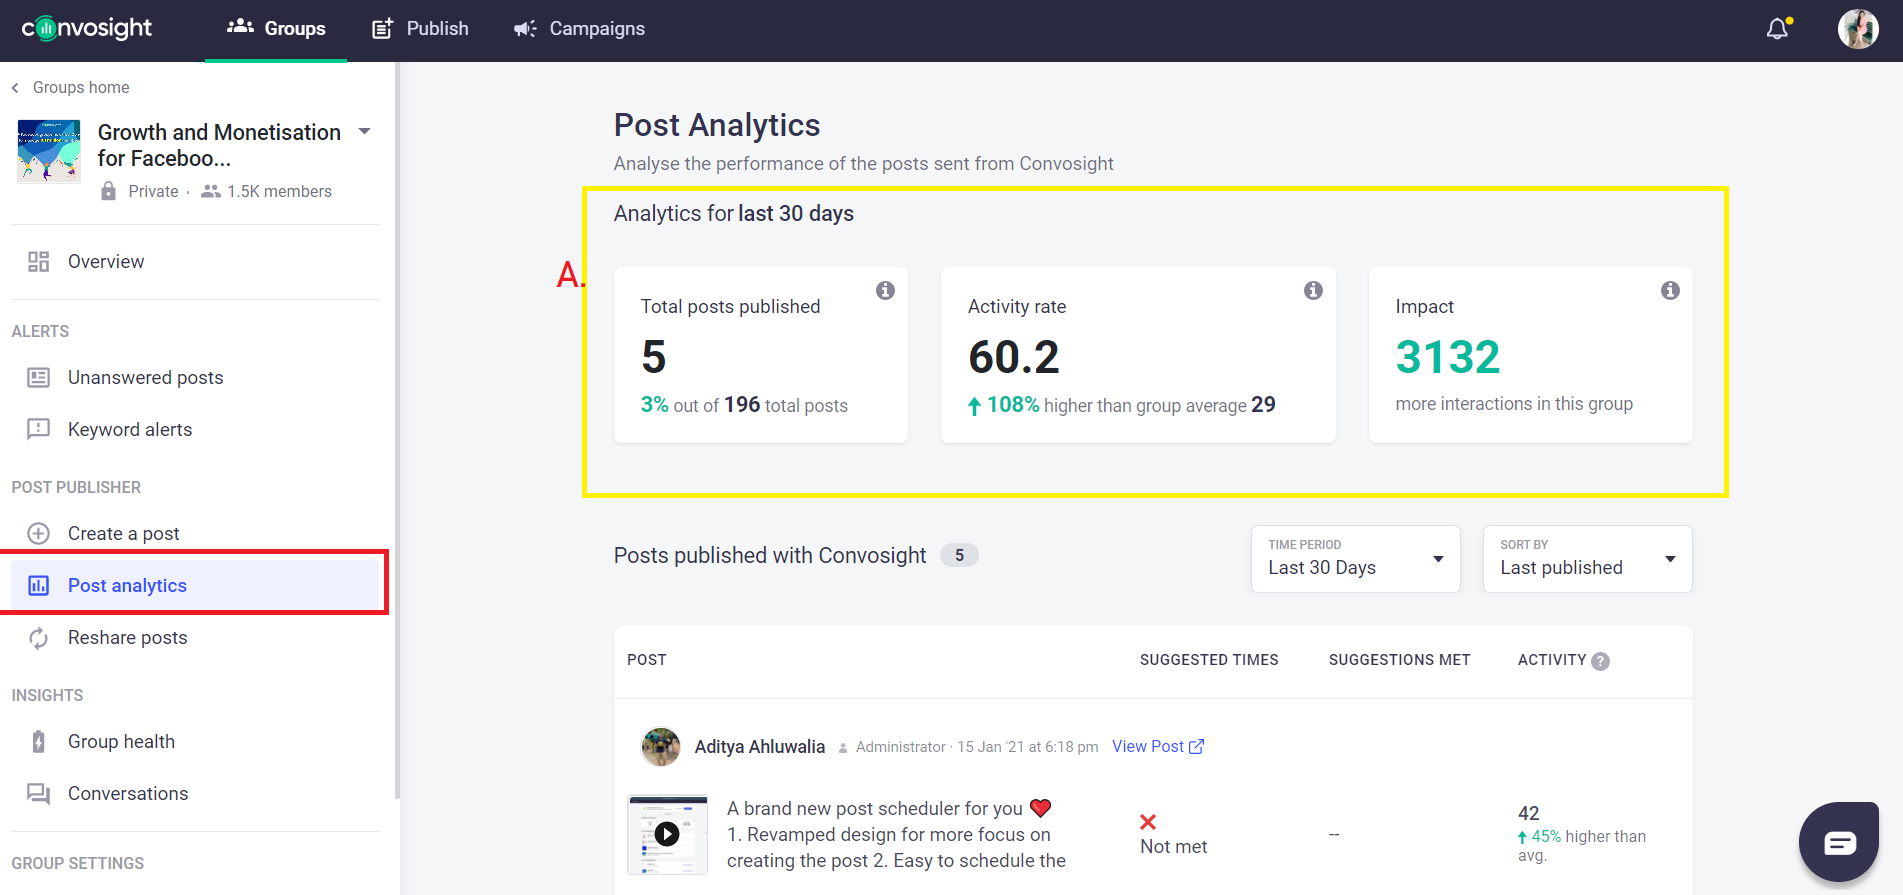Click the Impact value 3132
The height and width of the screenshot is (895, 1903).
[x=1448, y=358]
